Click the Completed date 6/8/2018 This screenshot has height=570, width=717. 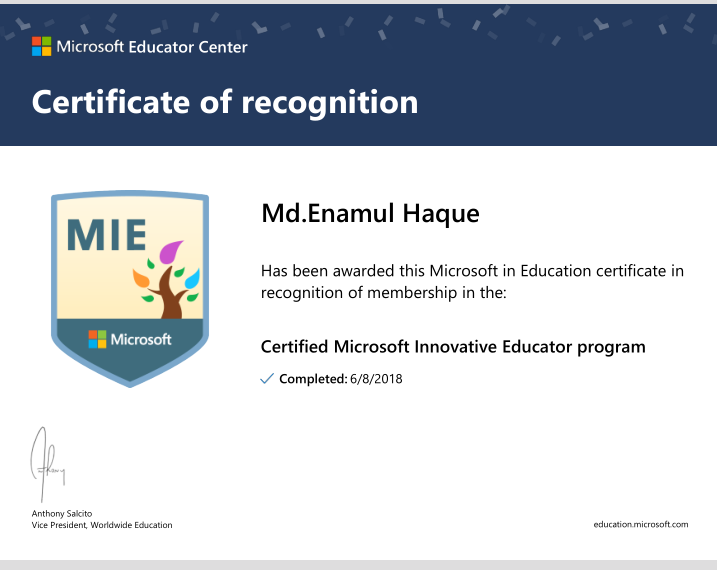(x=376, y=379)
